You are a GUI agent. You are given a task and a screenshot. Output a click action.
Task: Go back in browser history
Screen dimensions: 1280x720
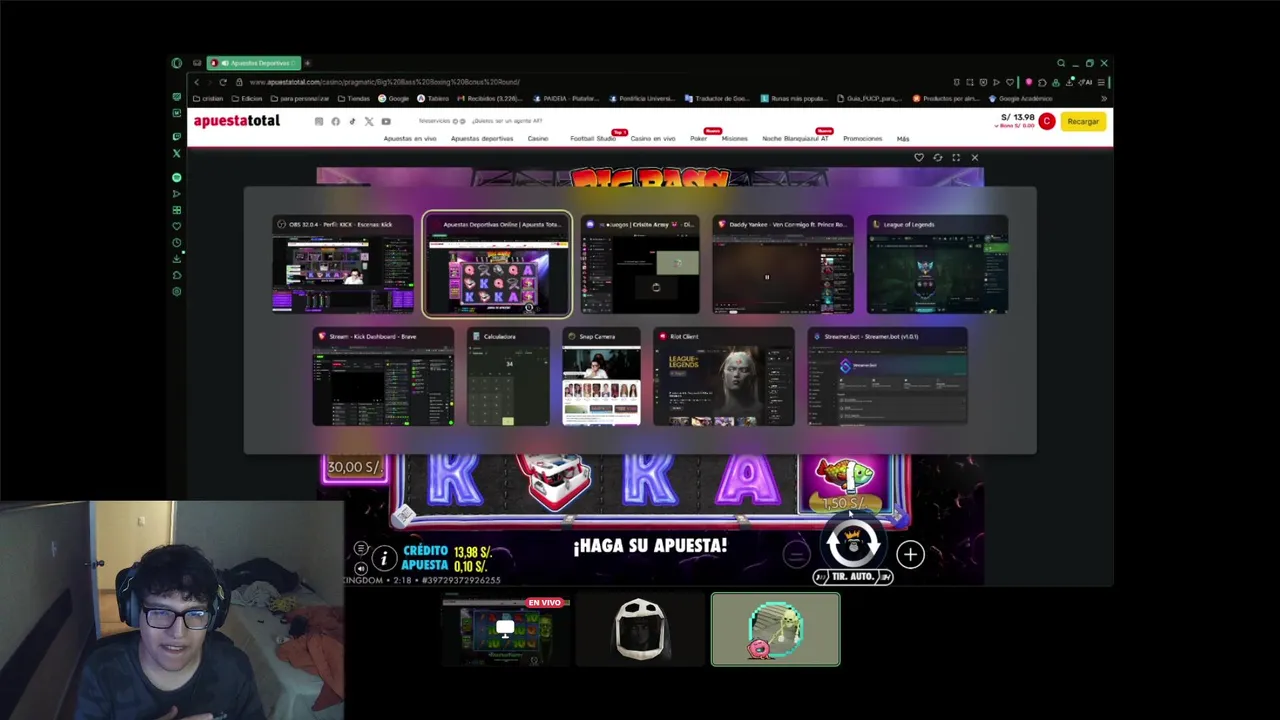[x=197, y=82]
